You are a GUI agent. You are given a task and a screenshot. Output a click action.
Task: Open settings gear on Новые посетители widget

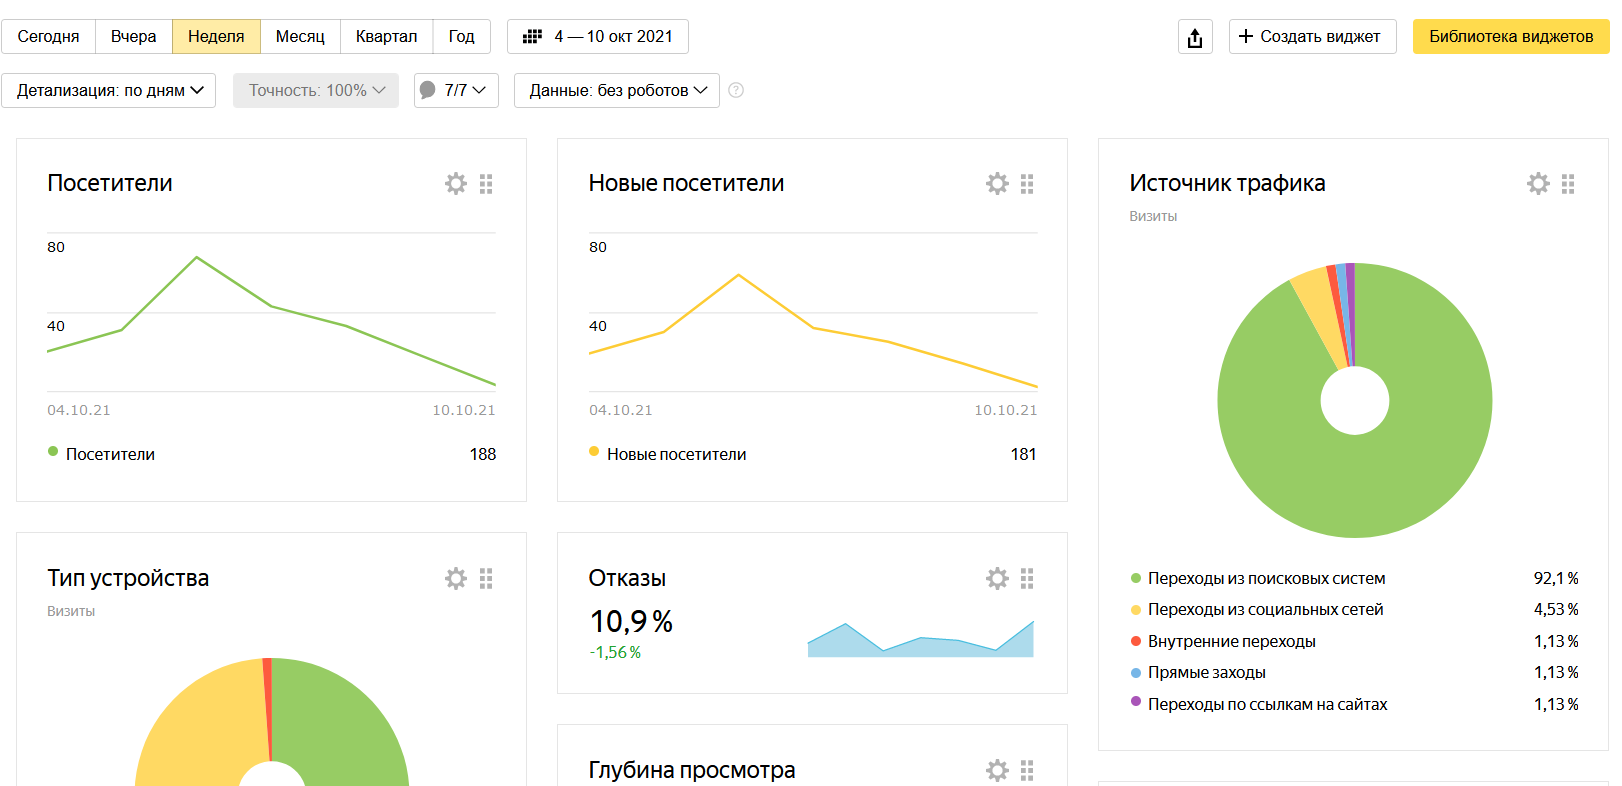click(997, 184)
